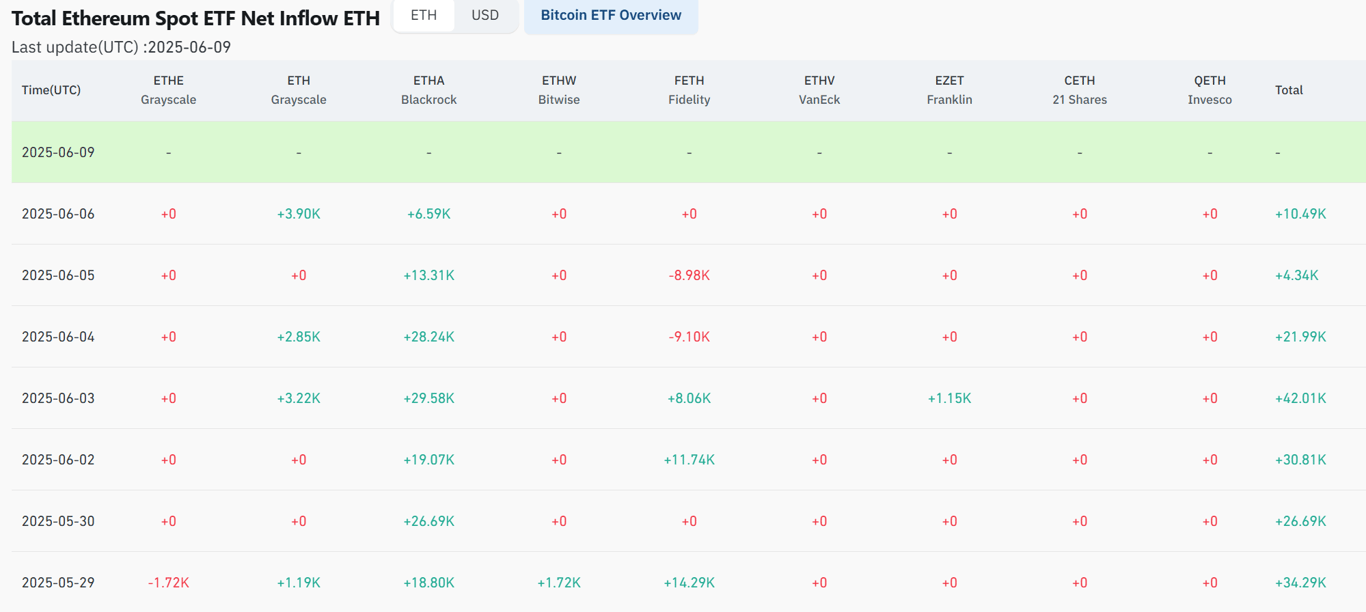Sort by the Total column
The image size is (1366, 612).
(x=1289, y=90)
